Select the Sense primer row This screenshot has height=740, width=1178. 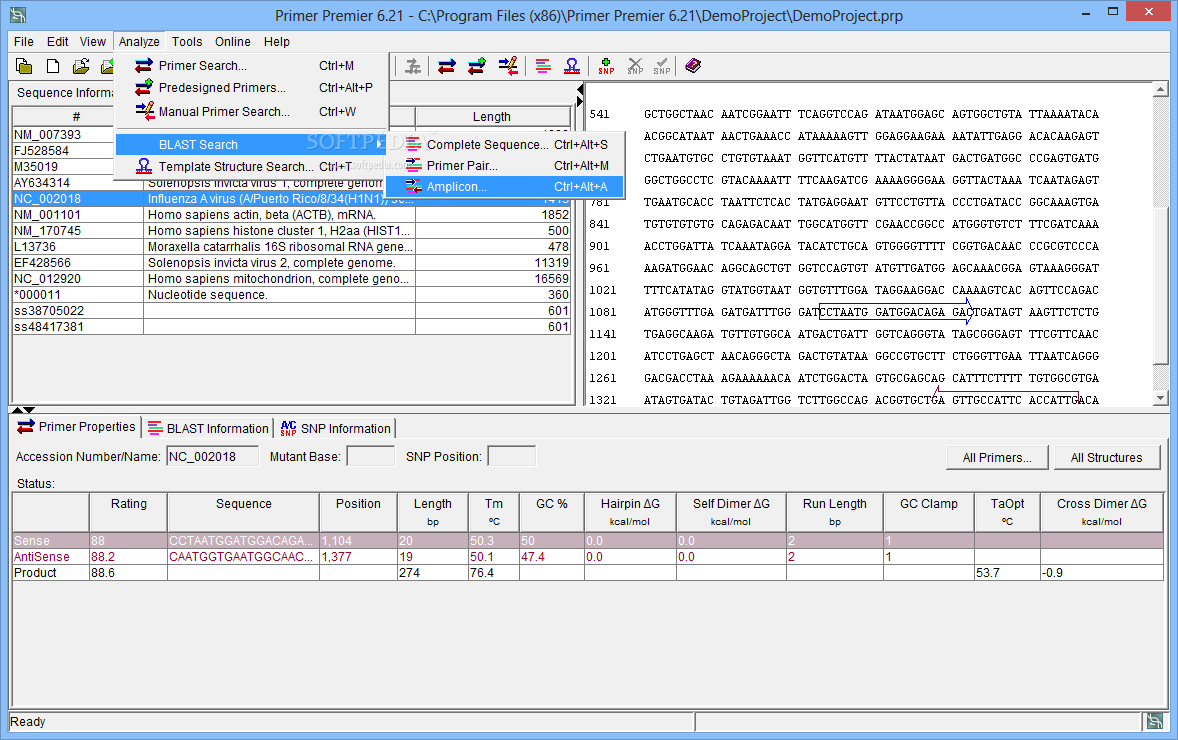pyautogui.click(x=587, y=540)
